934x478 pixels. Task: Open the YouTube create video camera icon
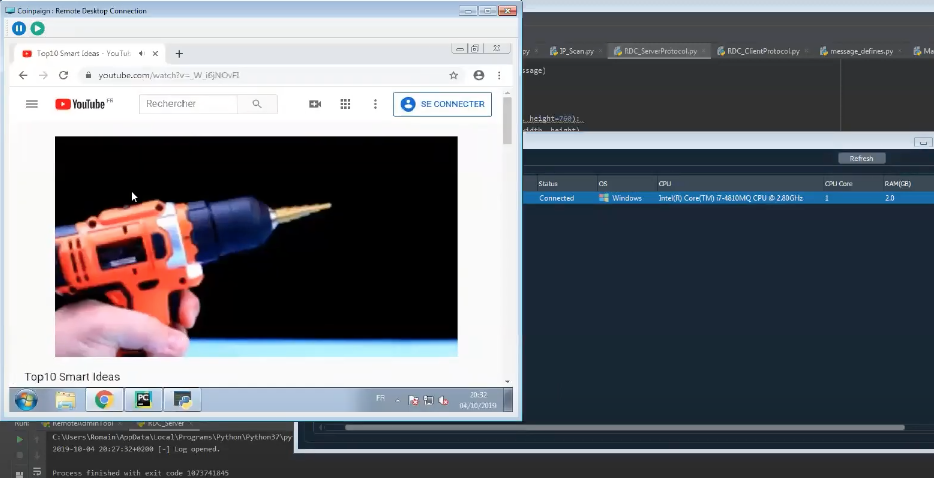tap(315, 104)
